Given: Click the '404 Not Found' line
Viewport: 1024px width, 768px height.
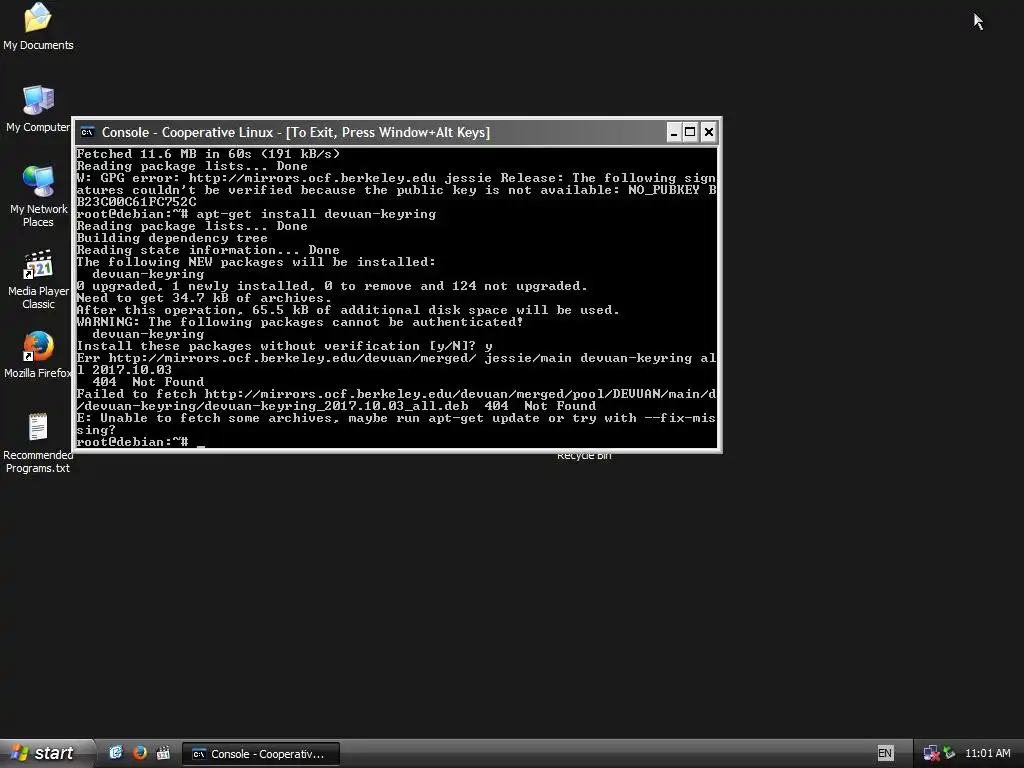Looking at the screenshot, I should (x=148, y=382).
